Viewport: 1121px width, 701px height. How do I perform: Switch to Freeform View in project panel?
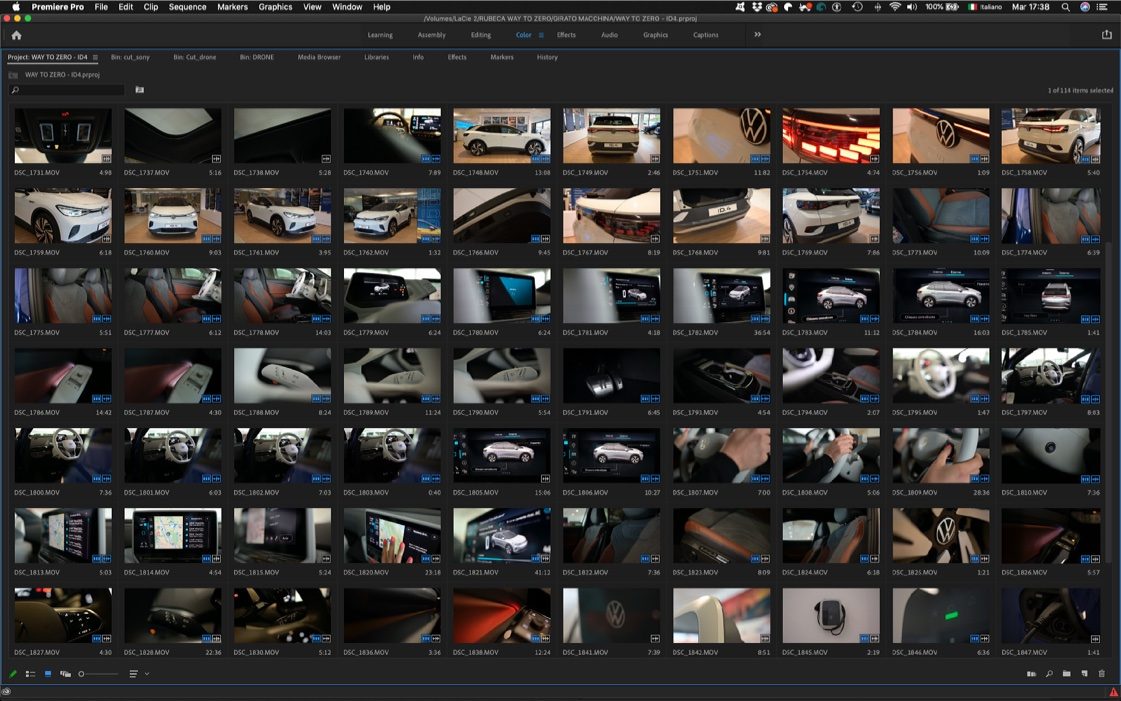click(65, 674)
